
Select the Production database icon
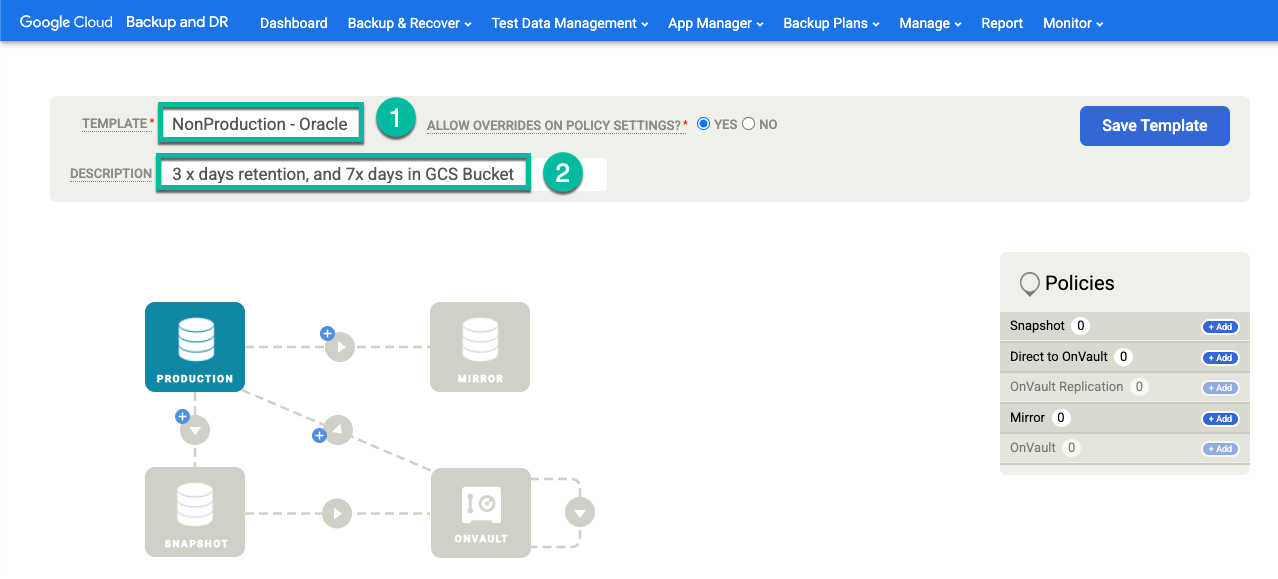pos(194,345)
